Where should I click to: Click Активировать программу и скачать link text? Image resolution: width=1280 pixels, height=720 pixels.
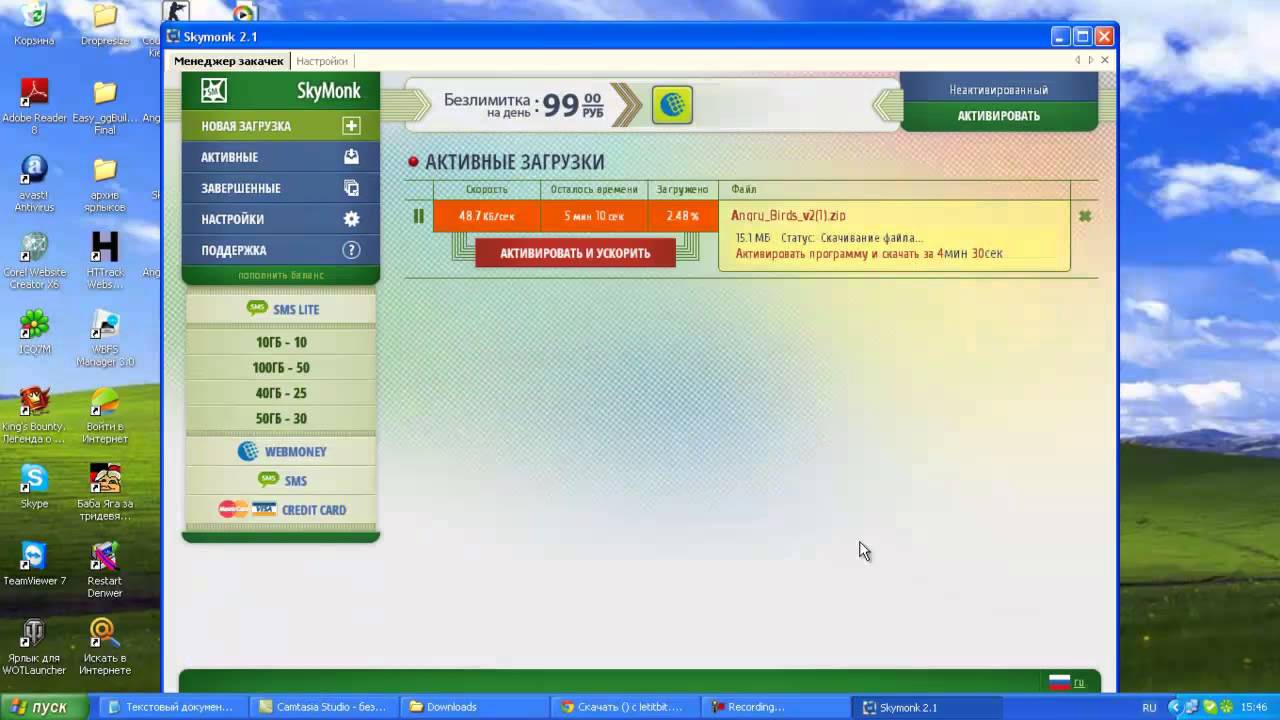(869, 254)
